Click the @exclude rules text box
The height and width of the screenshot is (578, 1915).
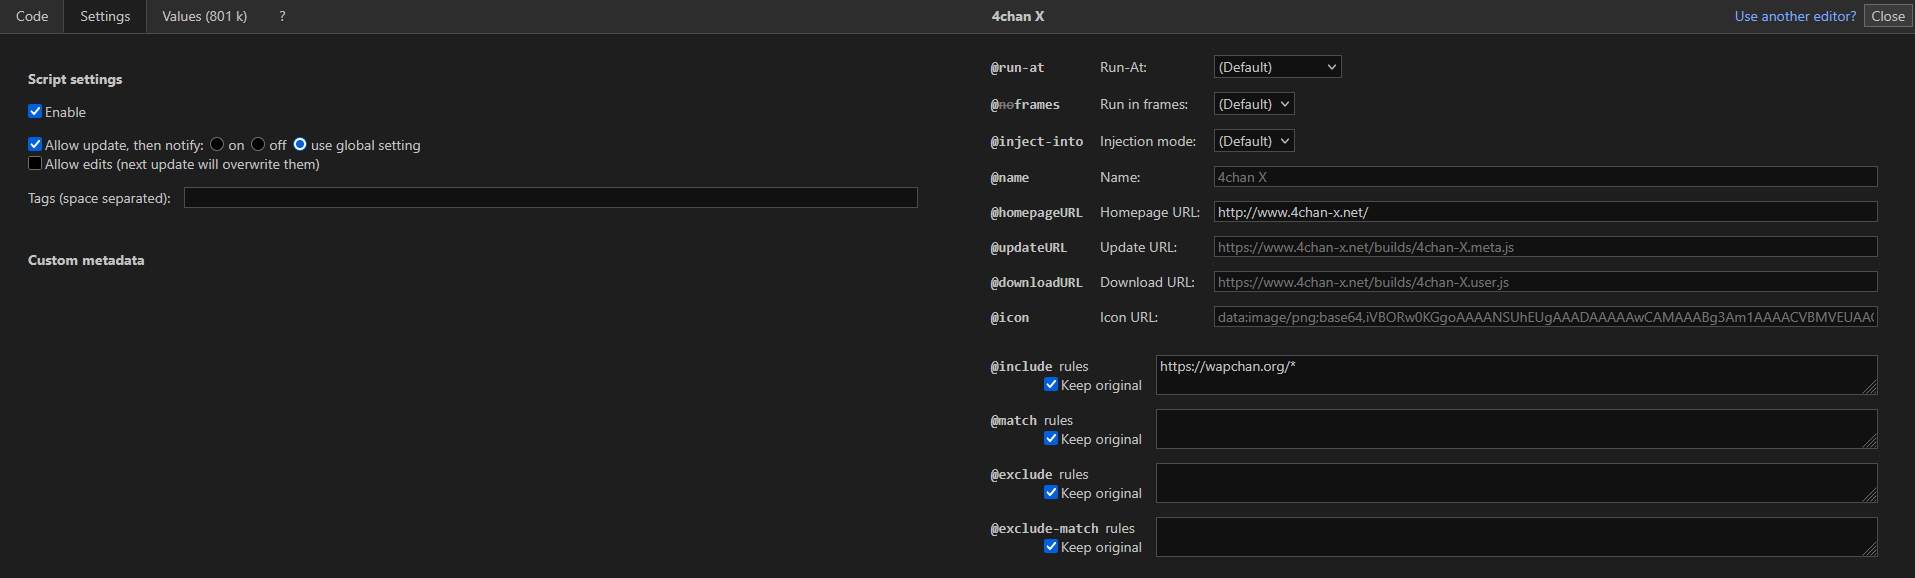tap(1515, 483)
